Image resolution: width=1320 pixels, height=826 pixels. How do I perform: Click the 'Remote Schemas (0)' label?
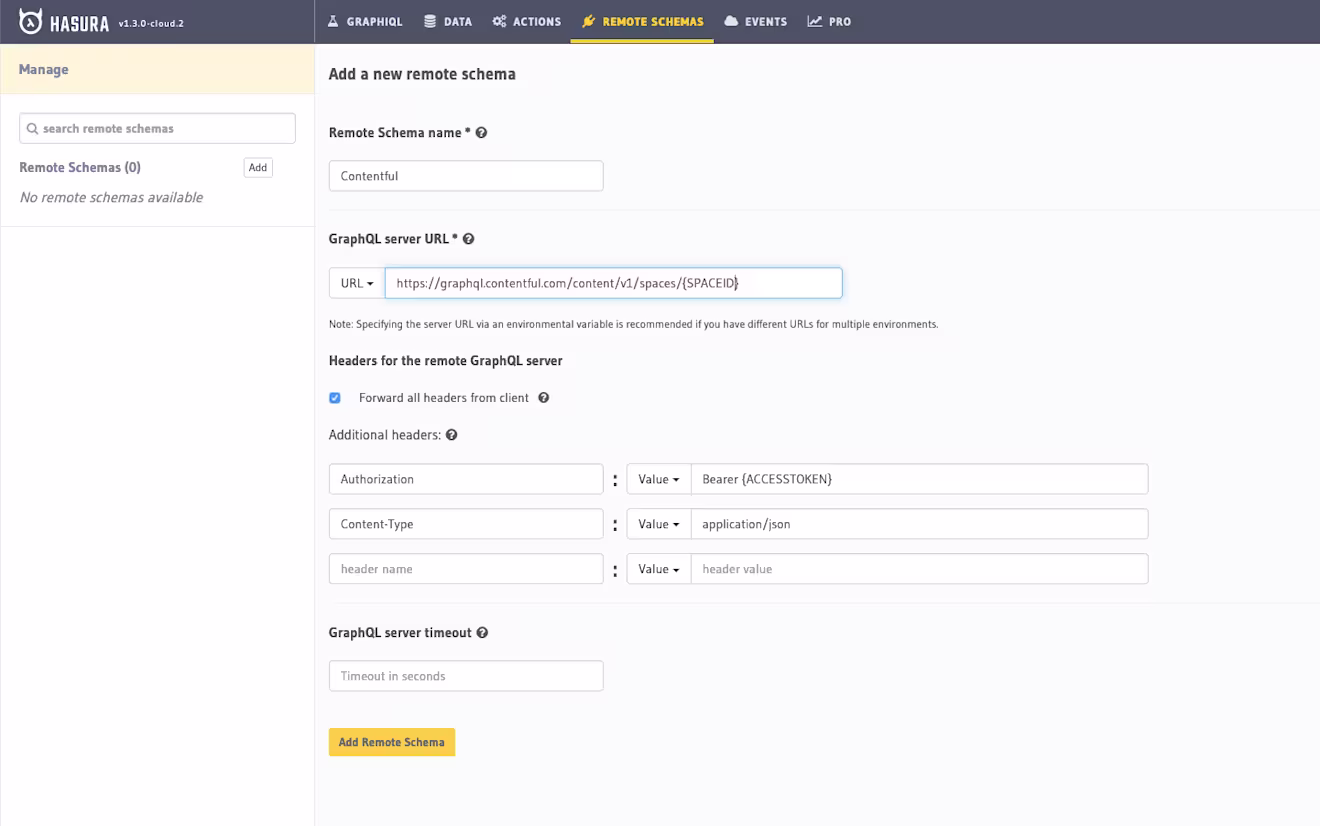(x=80, y=167)
